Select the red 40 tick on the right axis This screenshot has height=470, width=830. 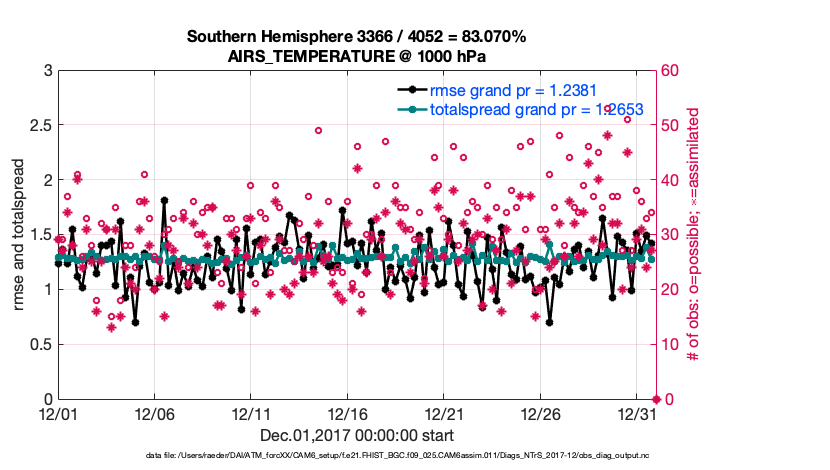click(671, 180)
